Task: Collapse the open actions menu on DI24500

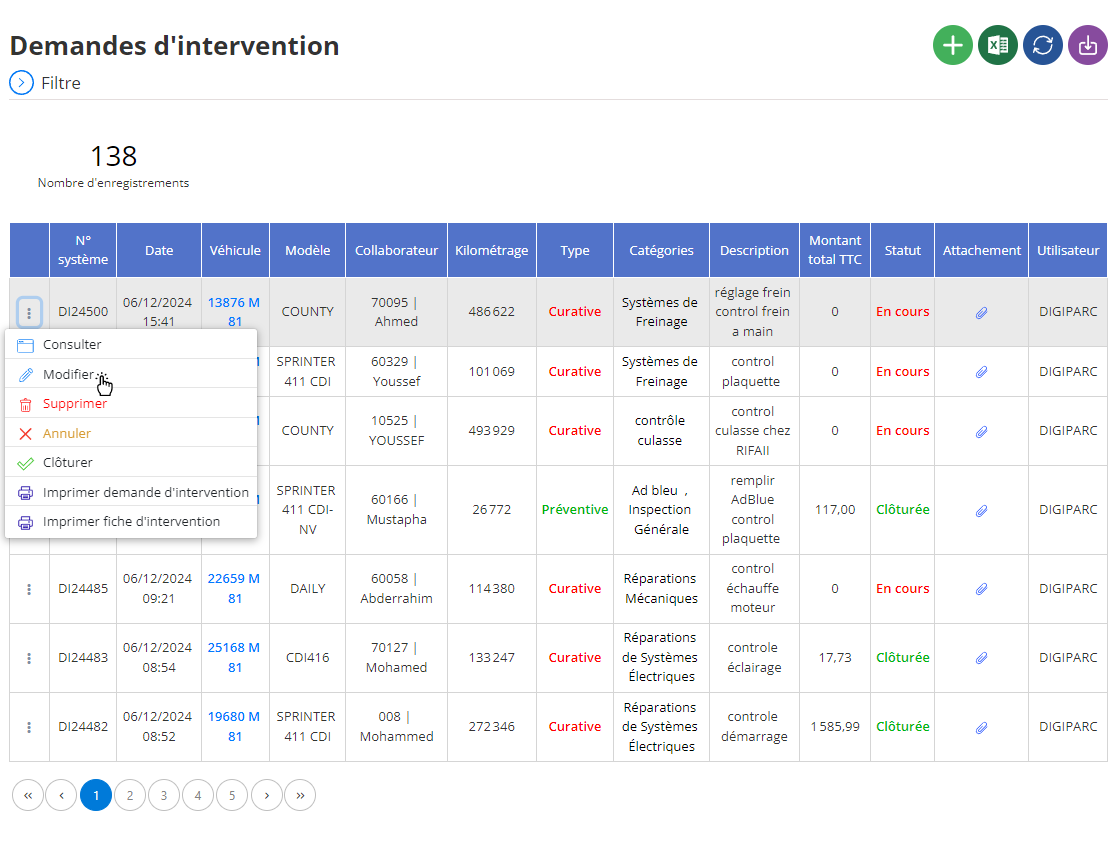Action: click(x=29, y=313)
